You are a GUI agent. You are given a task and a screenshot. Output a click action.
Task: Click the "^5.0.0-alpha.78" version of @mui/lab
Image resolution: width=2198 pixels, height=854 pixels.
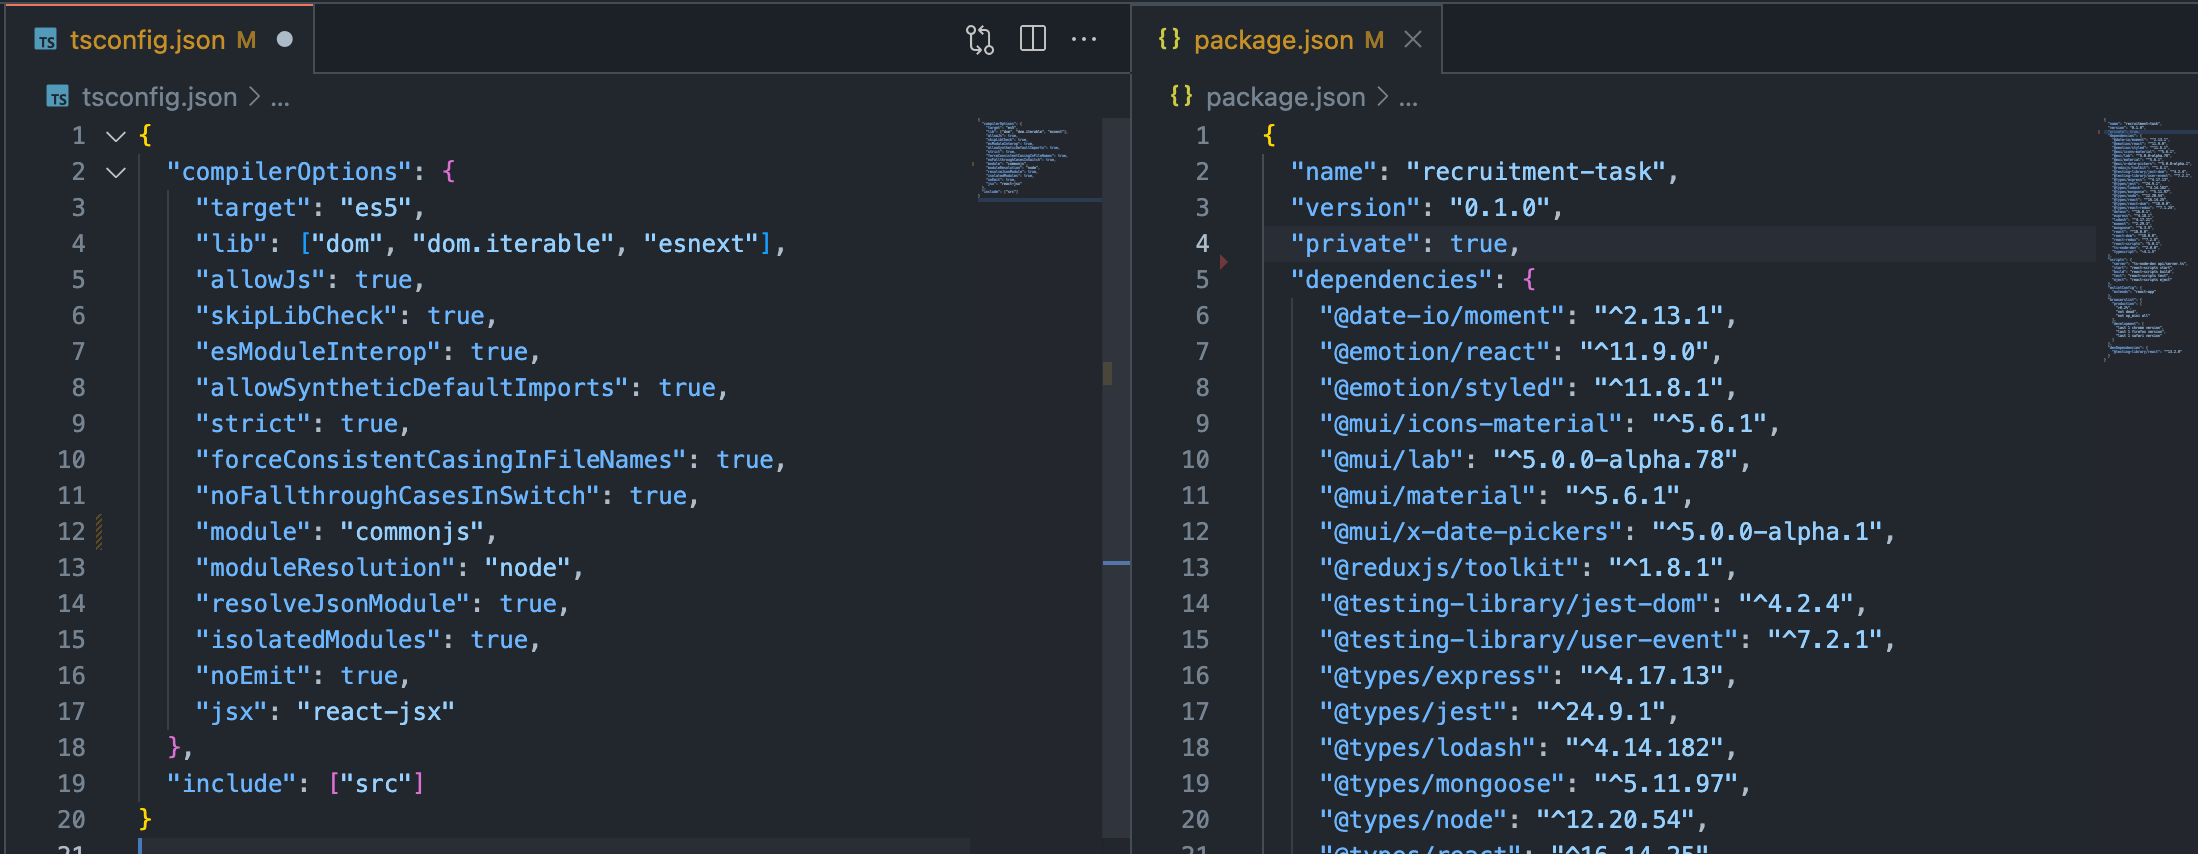pyautogui.click(x=1616, y=460)
